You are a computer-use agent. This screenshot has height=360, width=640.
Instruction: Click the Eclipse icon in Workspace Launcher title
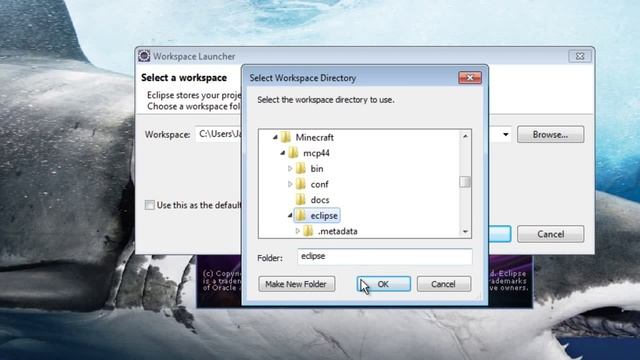pyautogui.click(x=144, y=56)
